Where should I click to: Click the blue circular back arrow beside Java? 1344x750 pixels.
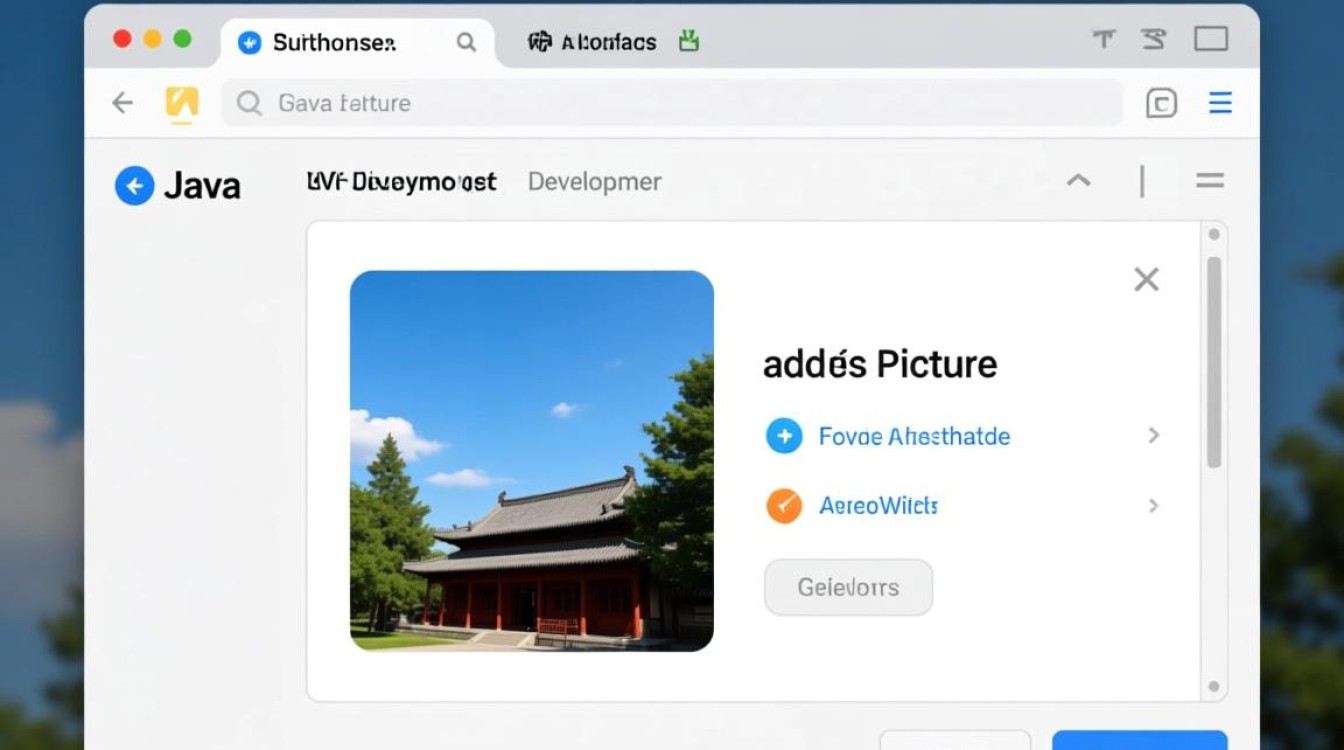[x=134, y=185]
